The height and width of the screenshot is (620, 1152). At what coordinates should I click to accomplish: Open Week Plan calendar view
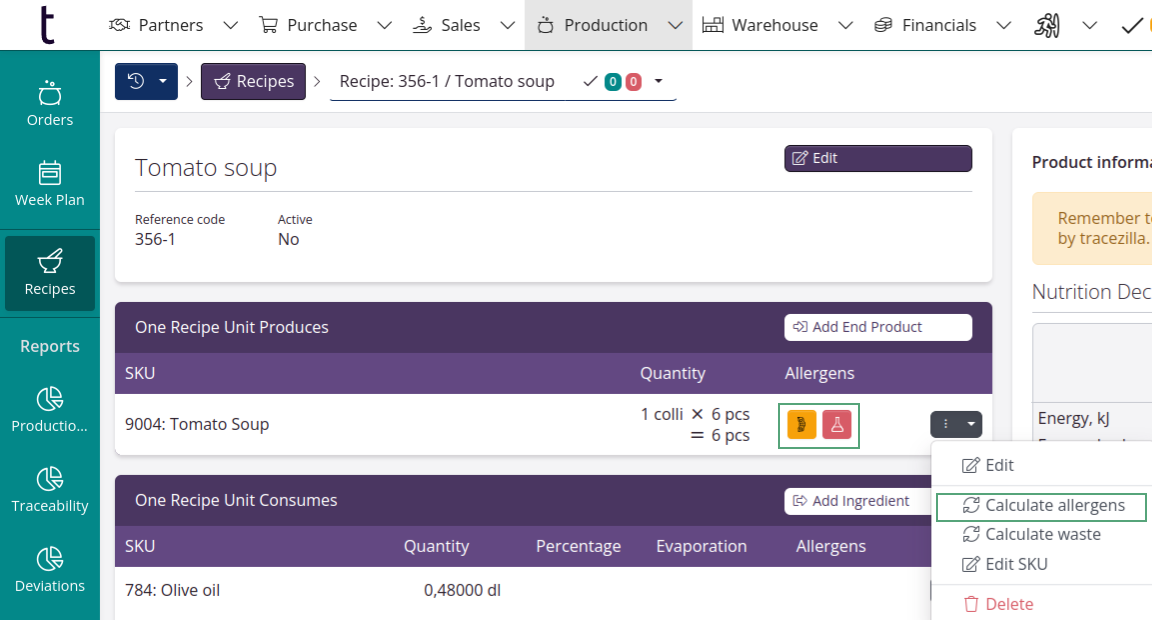(50, 184)
